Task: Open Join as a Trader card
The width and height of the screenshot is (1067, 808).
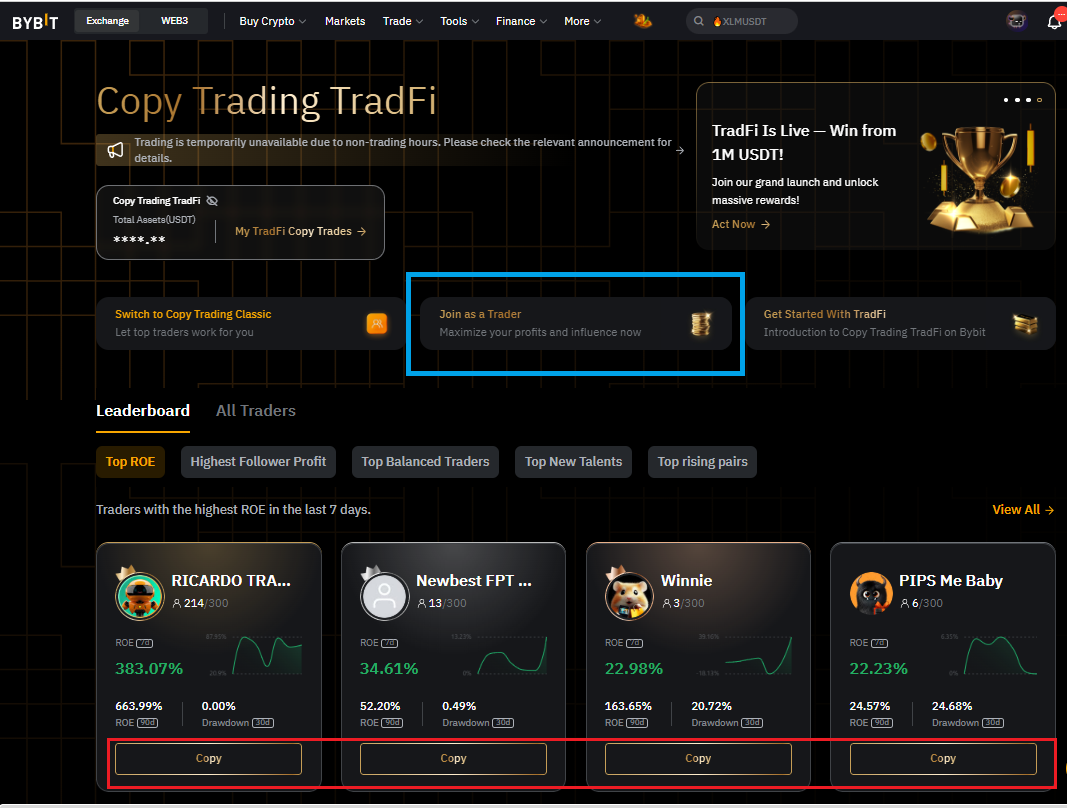Action: (x=575, y=323)
